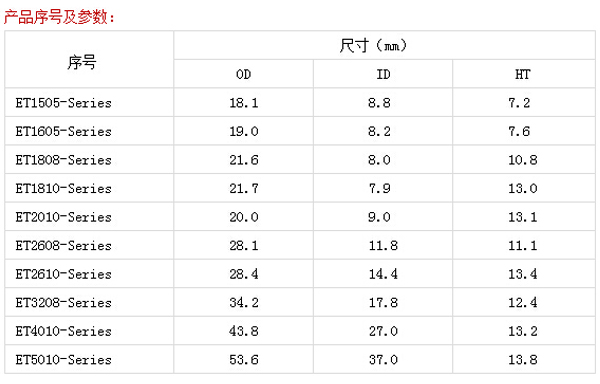Image resolution: width=600 pixels, height=384 pixels.
Task: Select the ET2610-Series cell
Action: 64,274
